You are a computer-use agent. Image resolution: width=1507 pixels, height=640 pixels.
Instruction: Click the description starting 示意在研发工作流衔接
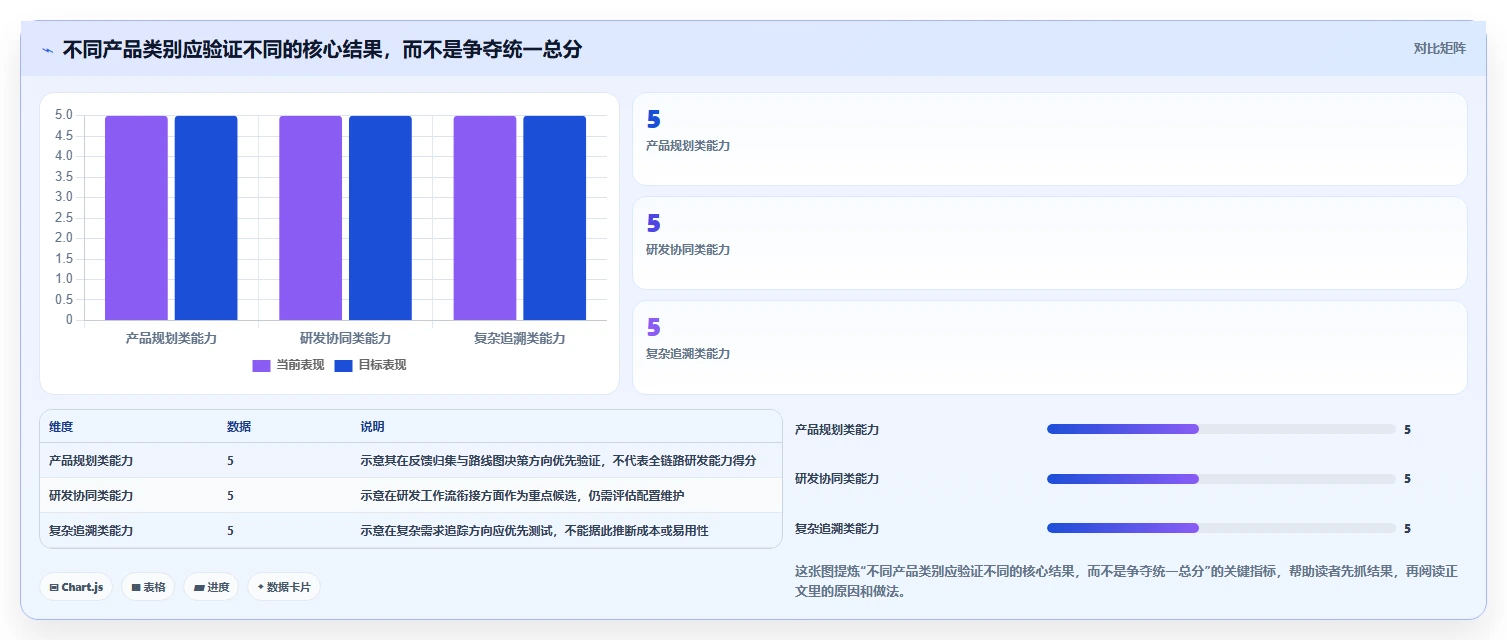pos(522,496)
